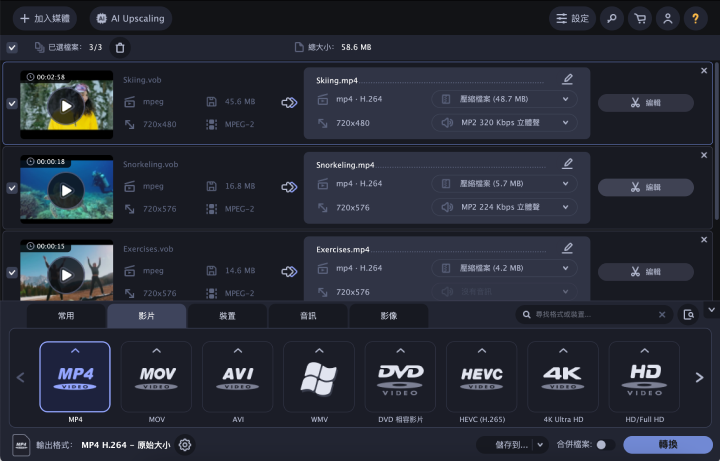Click the MP4 file icon beside output format
The height and width of the screenshot is (461, 720).
click(x=21, y=445)
